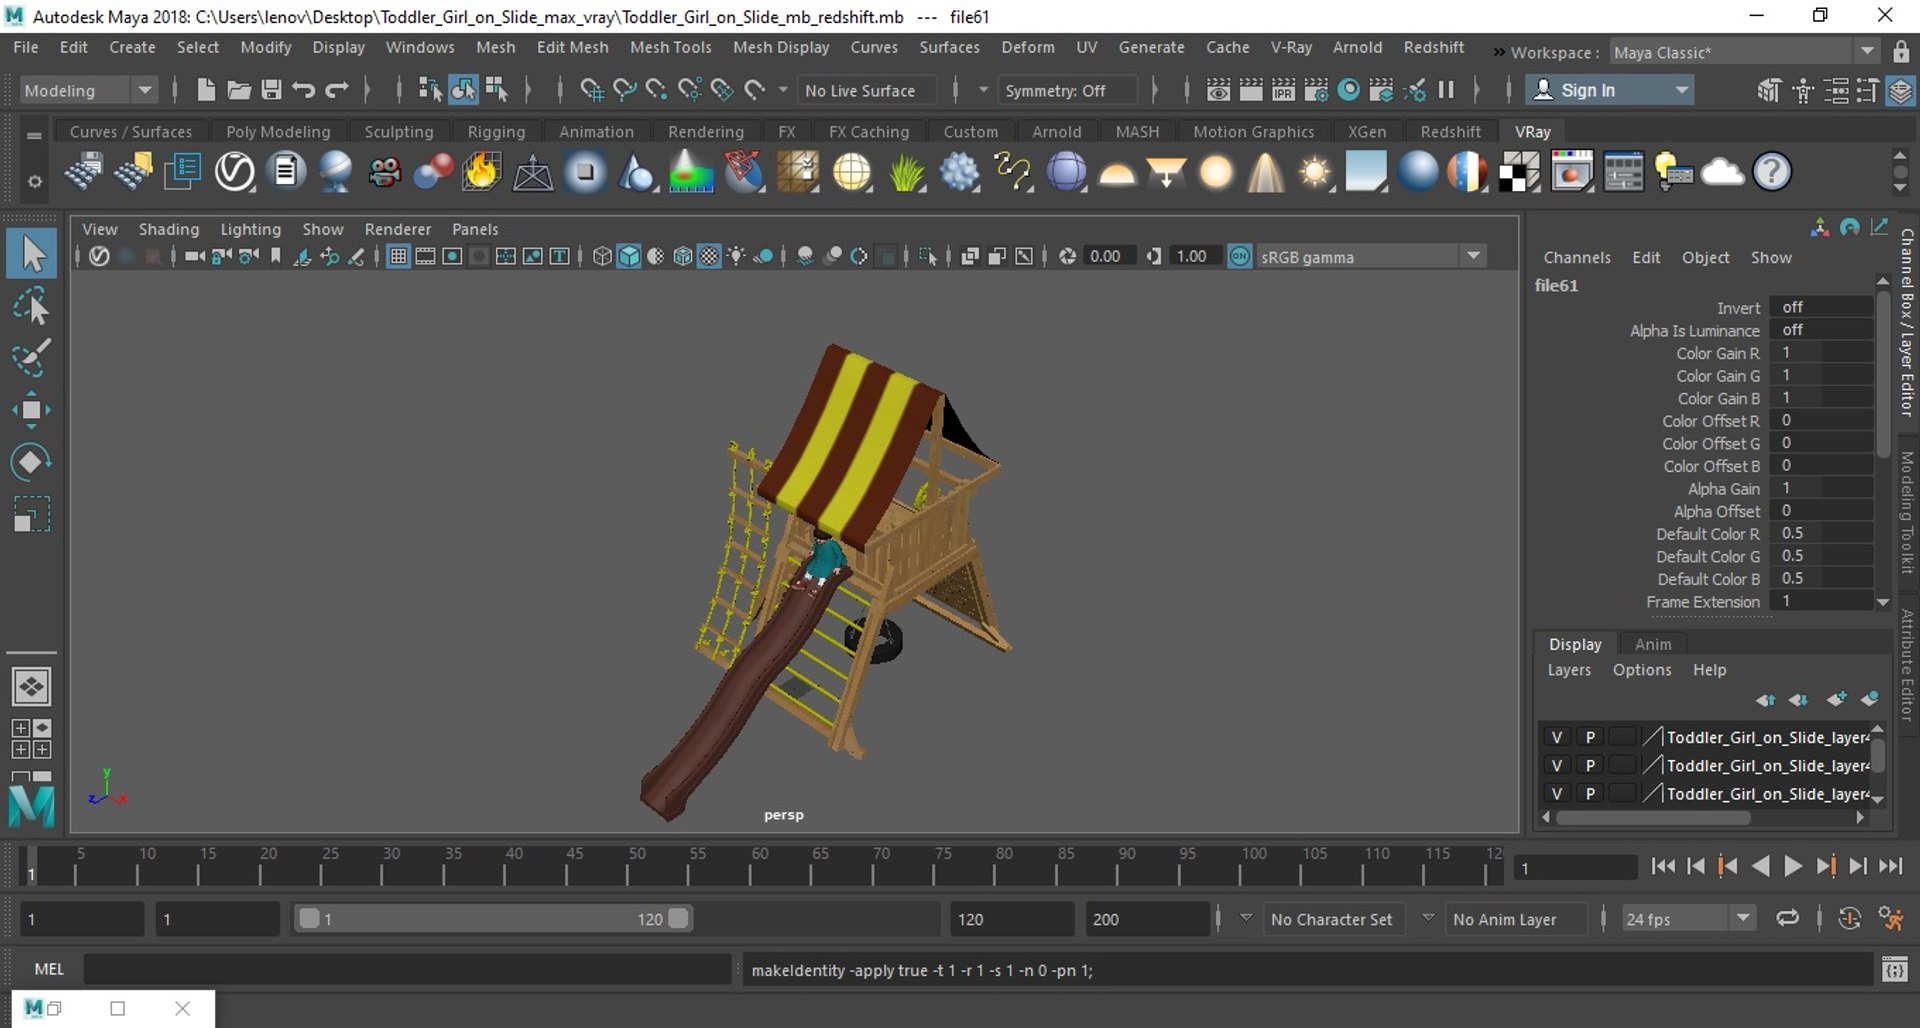This screenshot has width=1920, height=1028.
Task: Click the V-Ray sphere light shelf icon
Action: pos(1216,172)
